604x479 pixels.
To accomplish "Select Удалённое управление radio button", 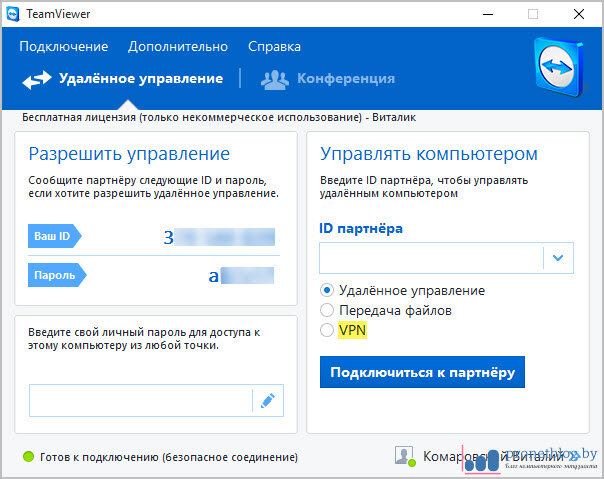I will point(327,290).
